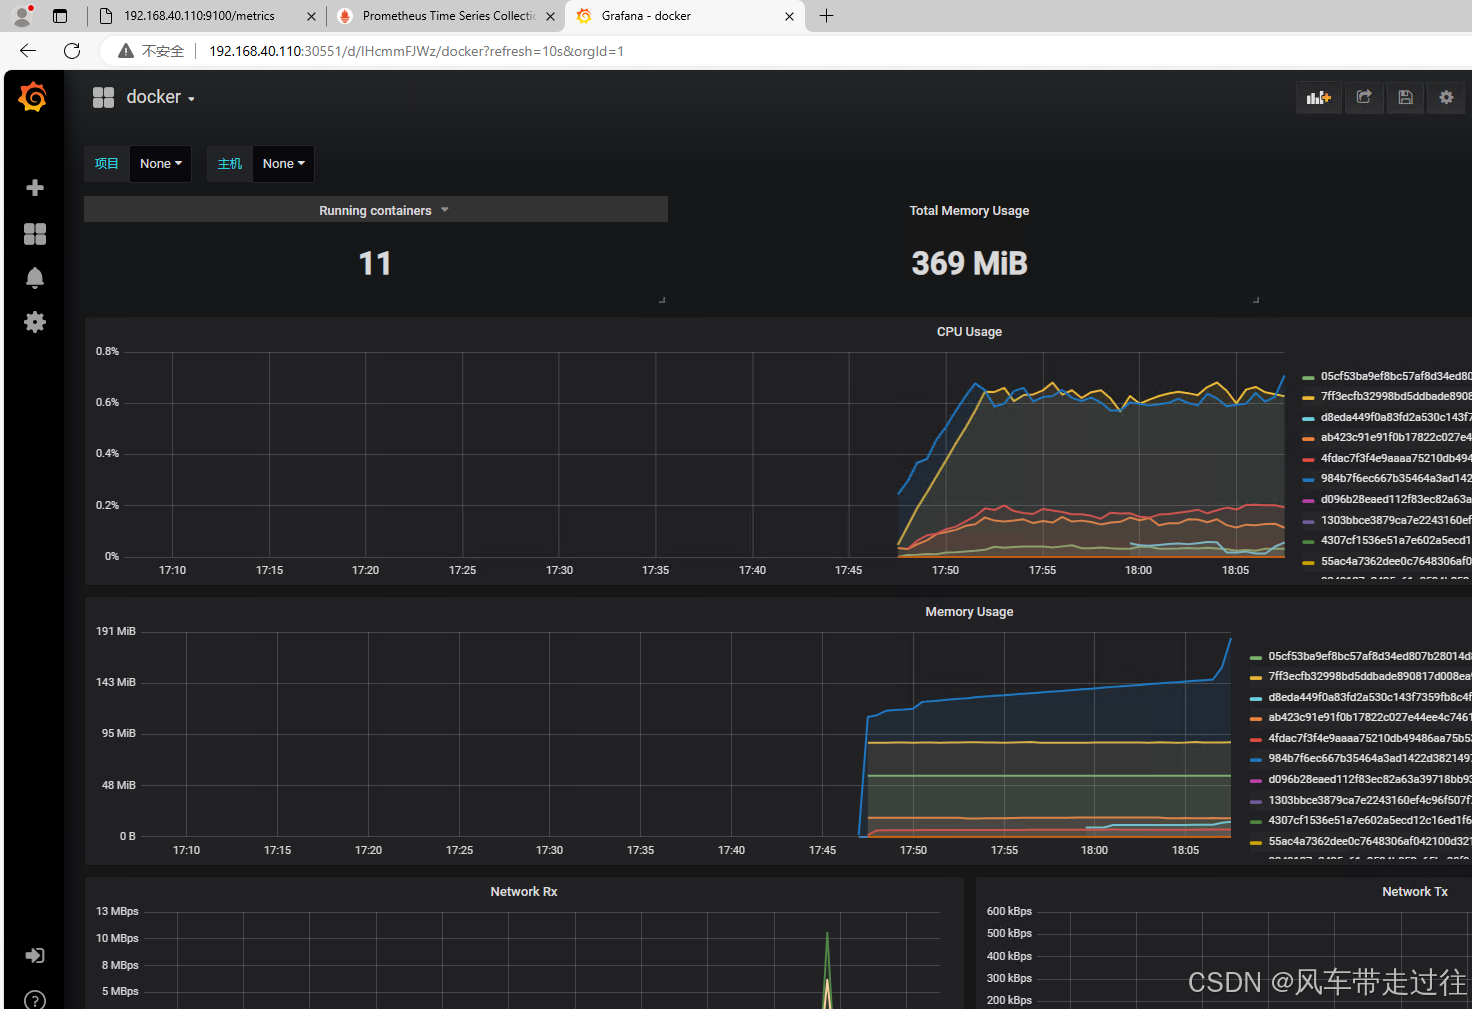The height and width of the screenshot is (1009, 1472).
Task: Open the Help question mark icon
Action: [35, 999]
